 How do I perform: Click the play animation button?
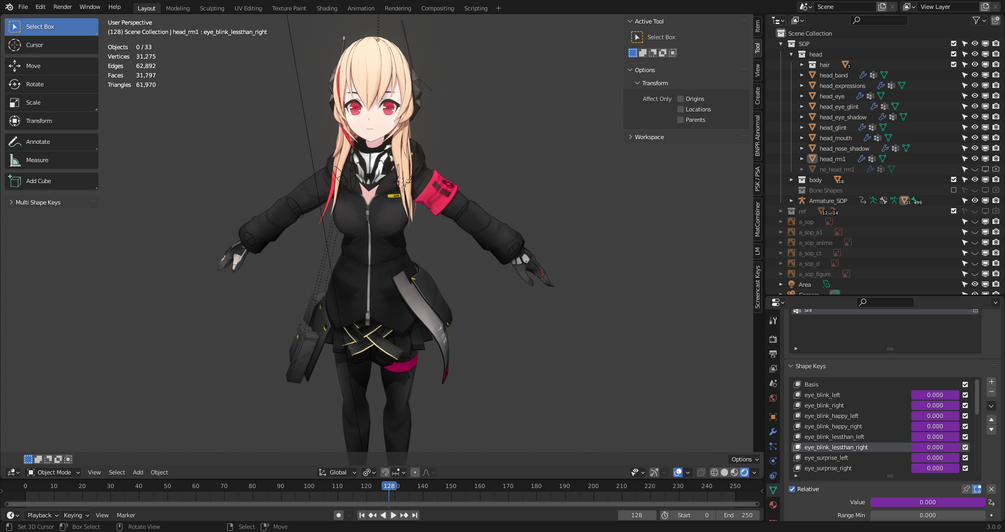[x=394, y=515]
